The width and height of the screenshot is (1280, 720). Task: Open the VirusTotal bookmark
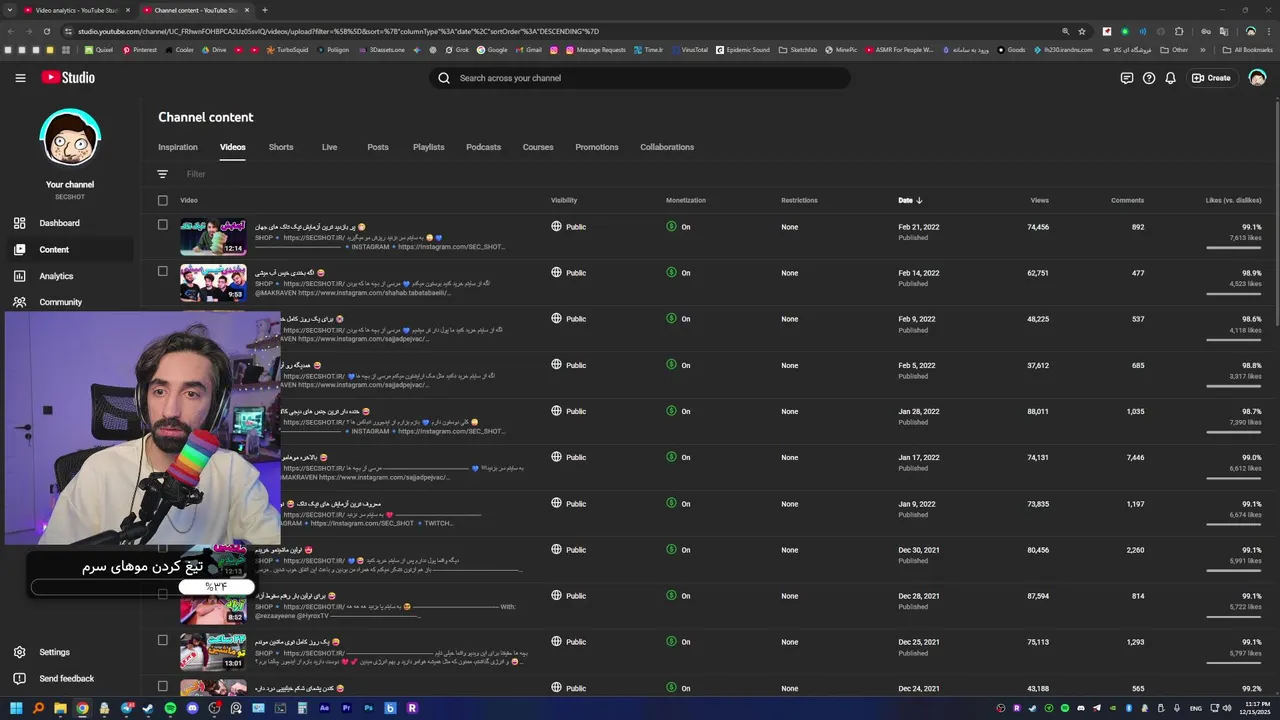click(689, 49)
